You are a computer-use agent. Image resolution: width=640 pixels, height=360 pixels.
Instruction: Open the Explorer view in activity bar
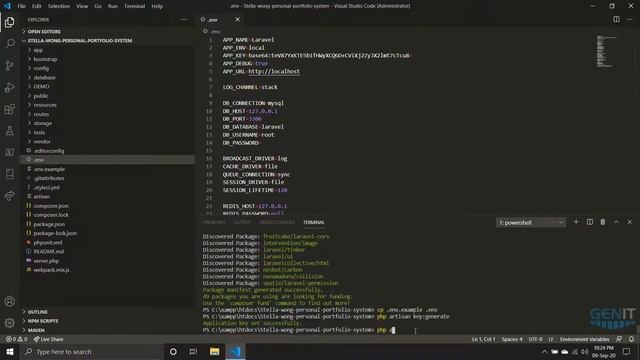click(x=9, y=22)
